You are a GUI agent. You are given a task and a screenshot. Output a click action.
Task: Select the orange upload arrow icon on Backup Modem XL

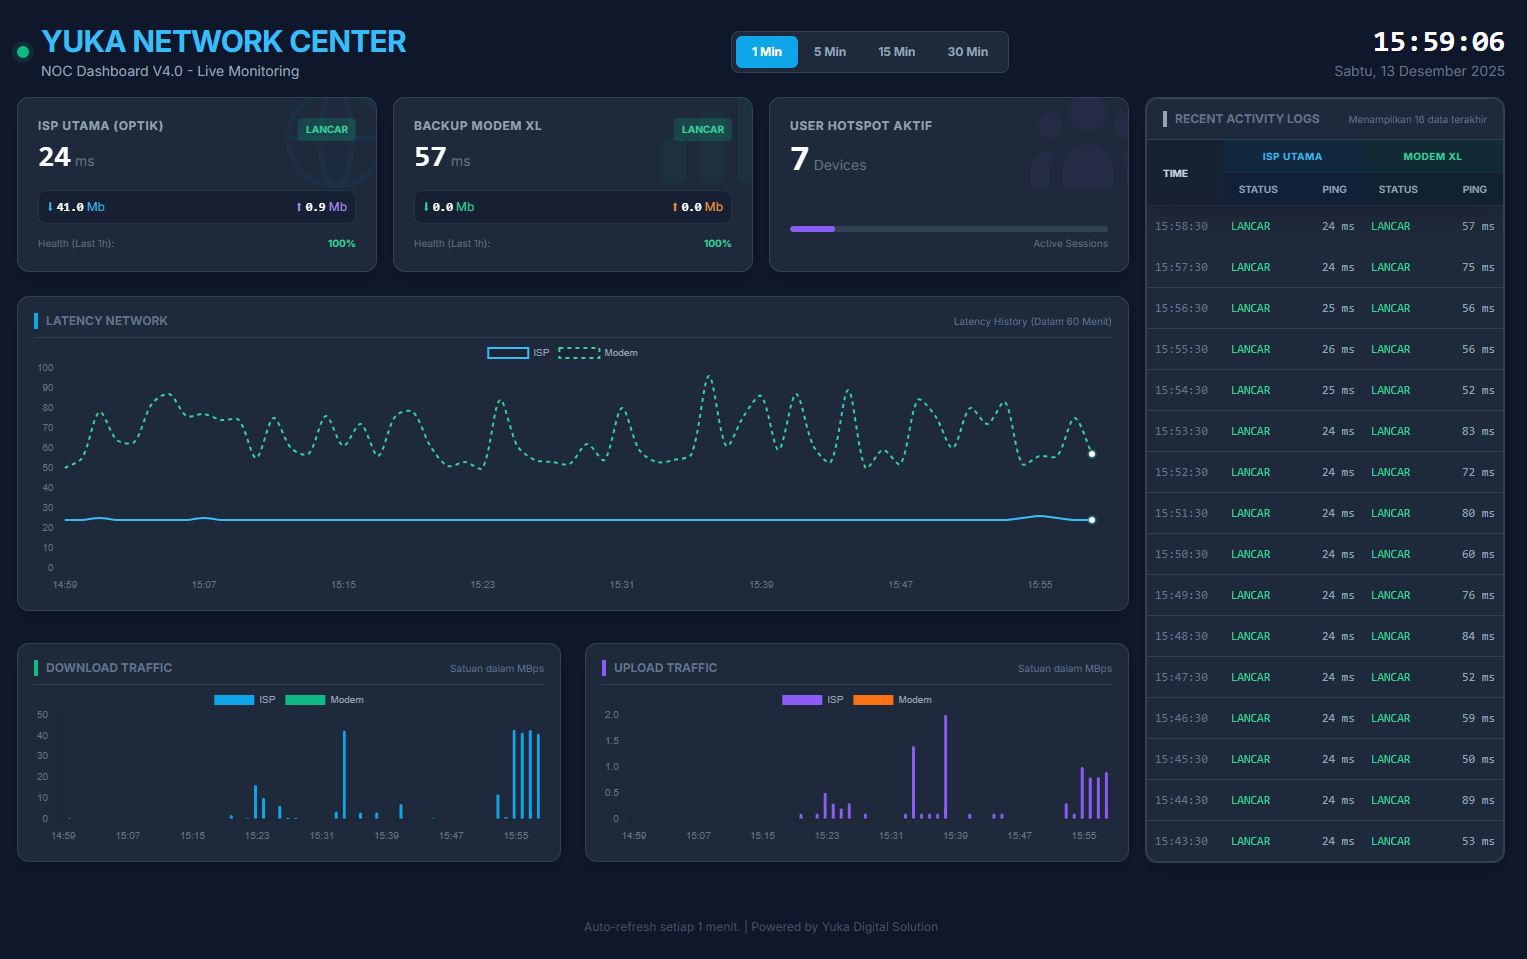[x=677, y=207]
